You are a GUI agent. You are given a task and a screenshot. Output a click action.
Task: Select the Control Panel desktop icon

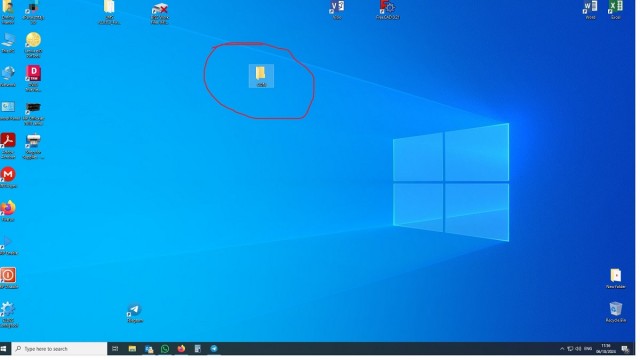tap(8, 111)
